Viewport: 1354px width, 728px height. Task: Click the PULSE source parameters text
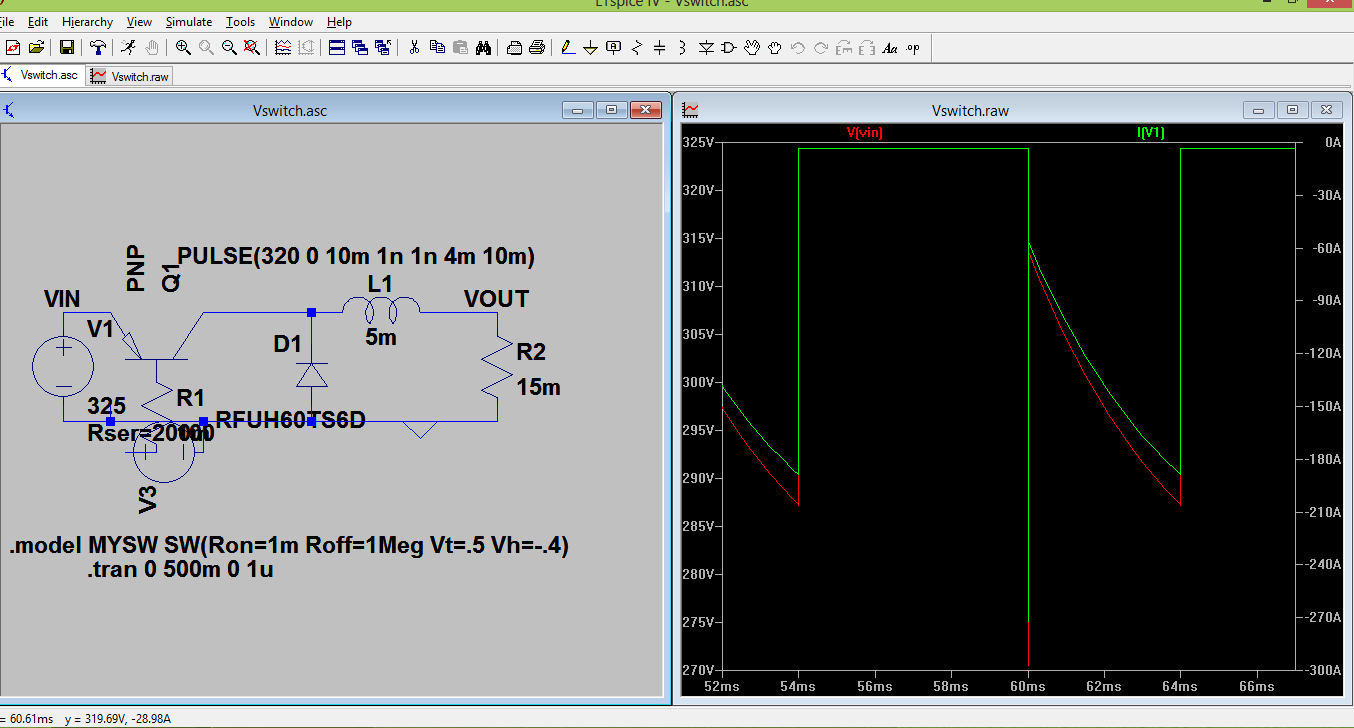coord(356,257)
